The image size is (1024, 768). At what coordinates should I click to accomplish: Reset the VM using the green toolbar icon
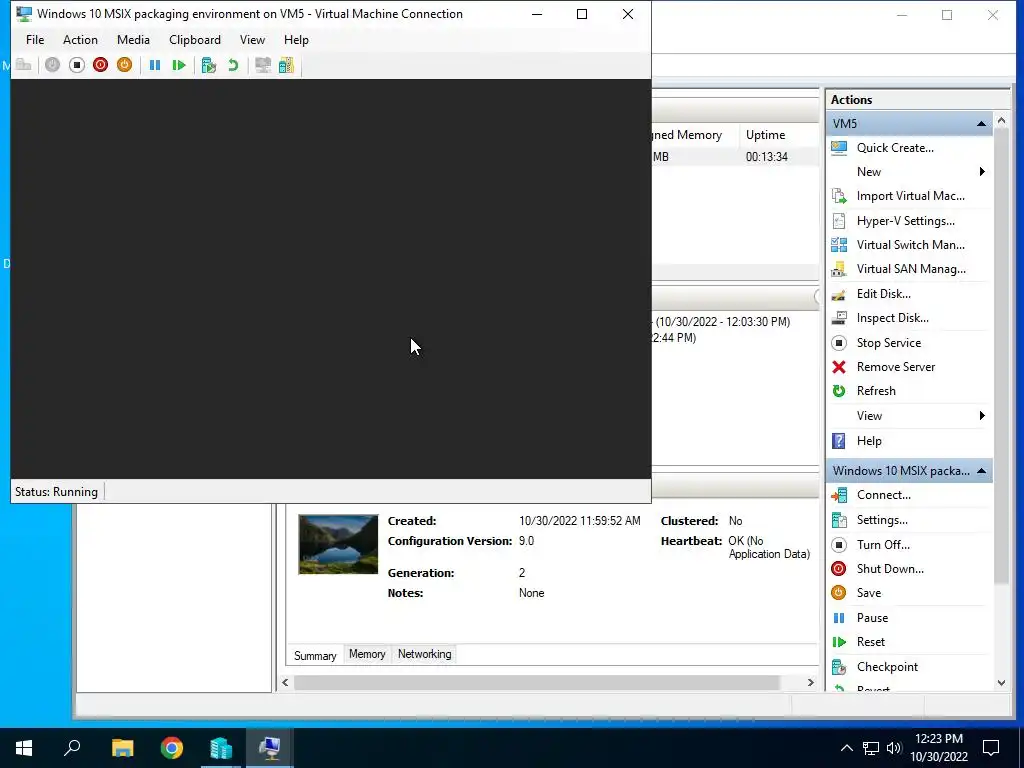179,65
